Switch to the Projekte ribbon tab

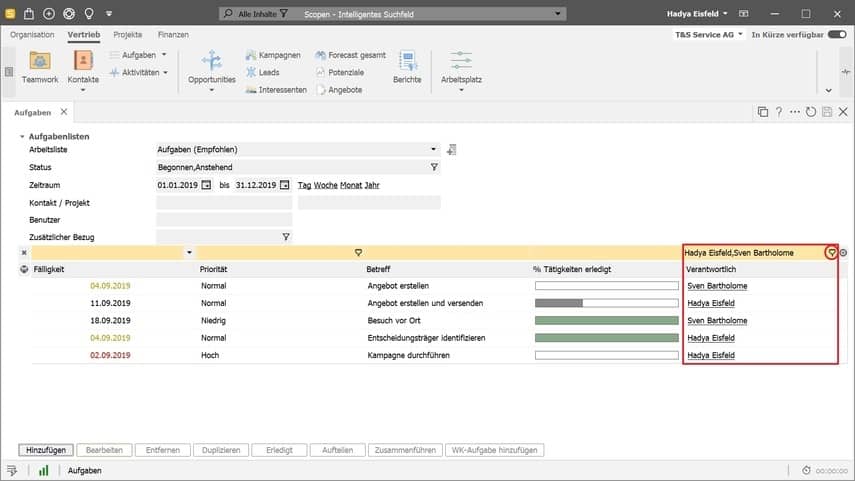tap(127, 34)
